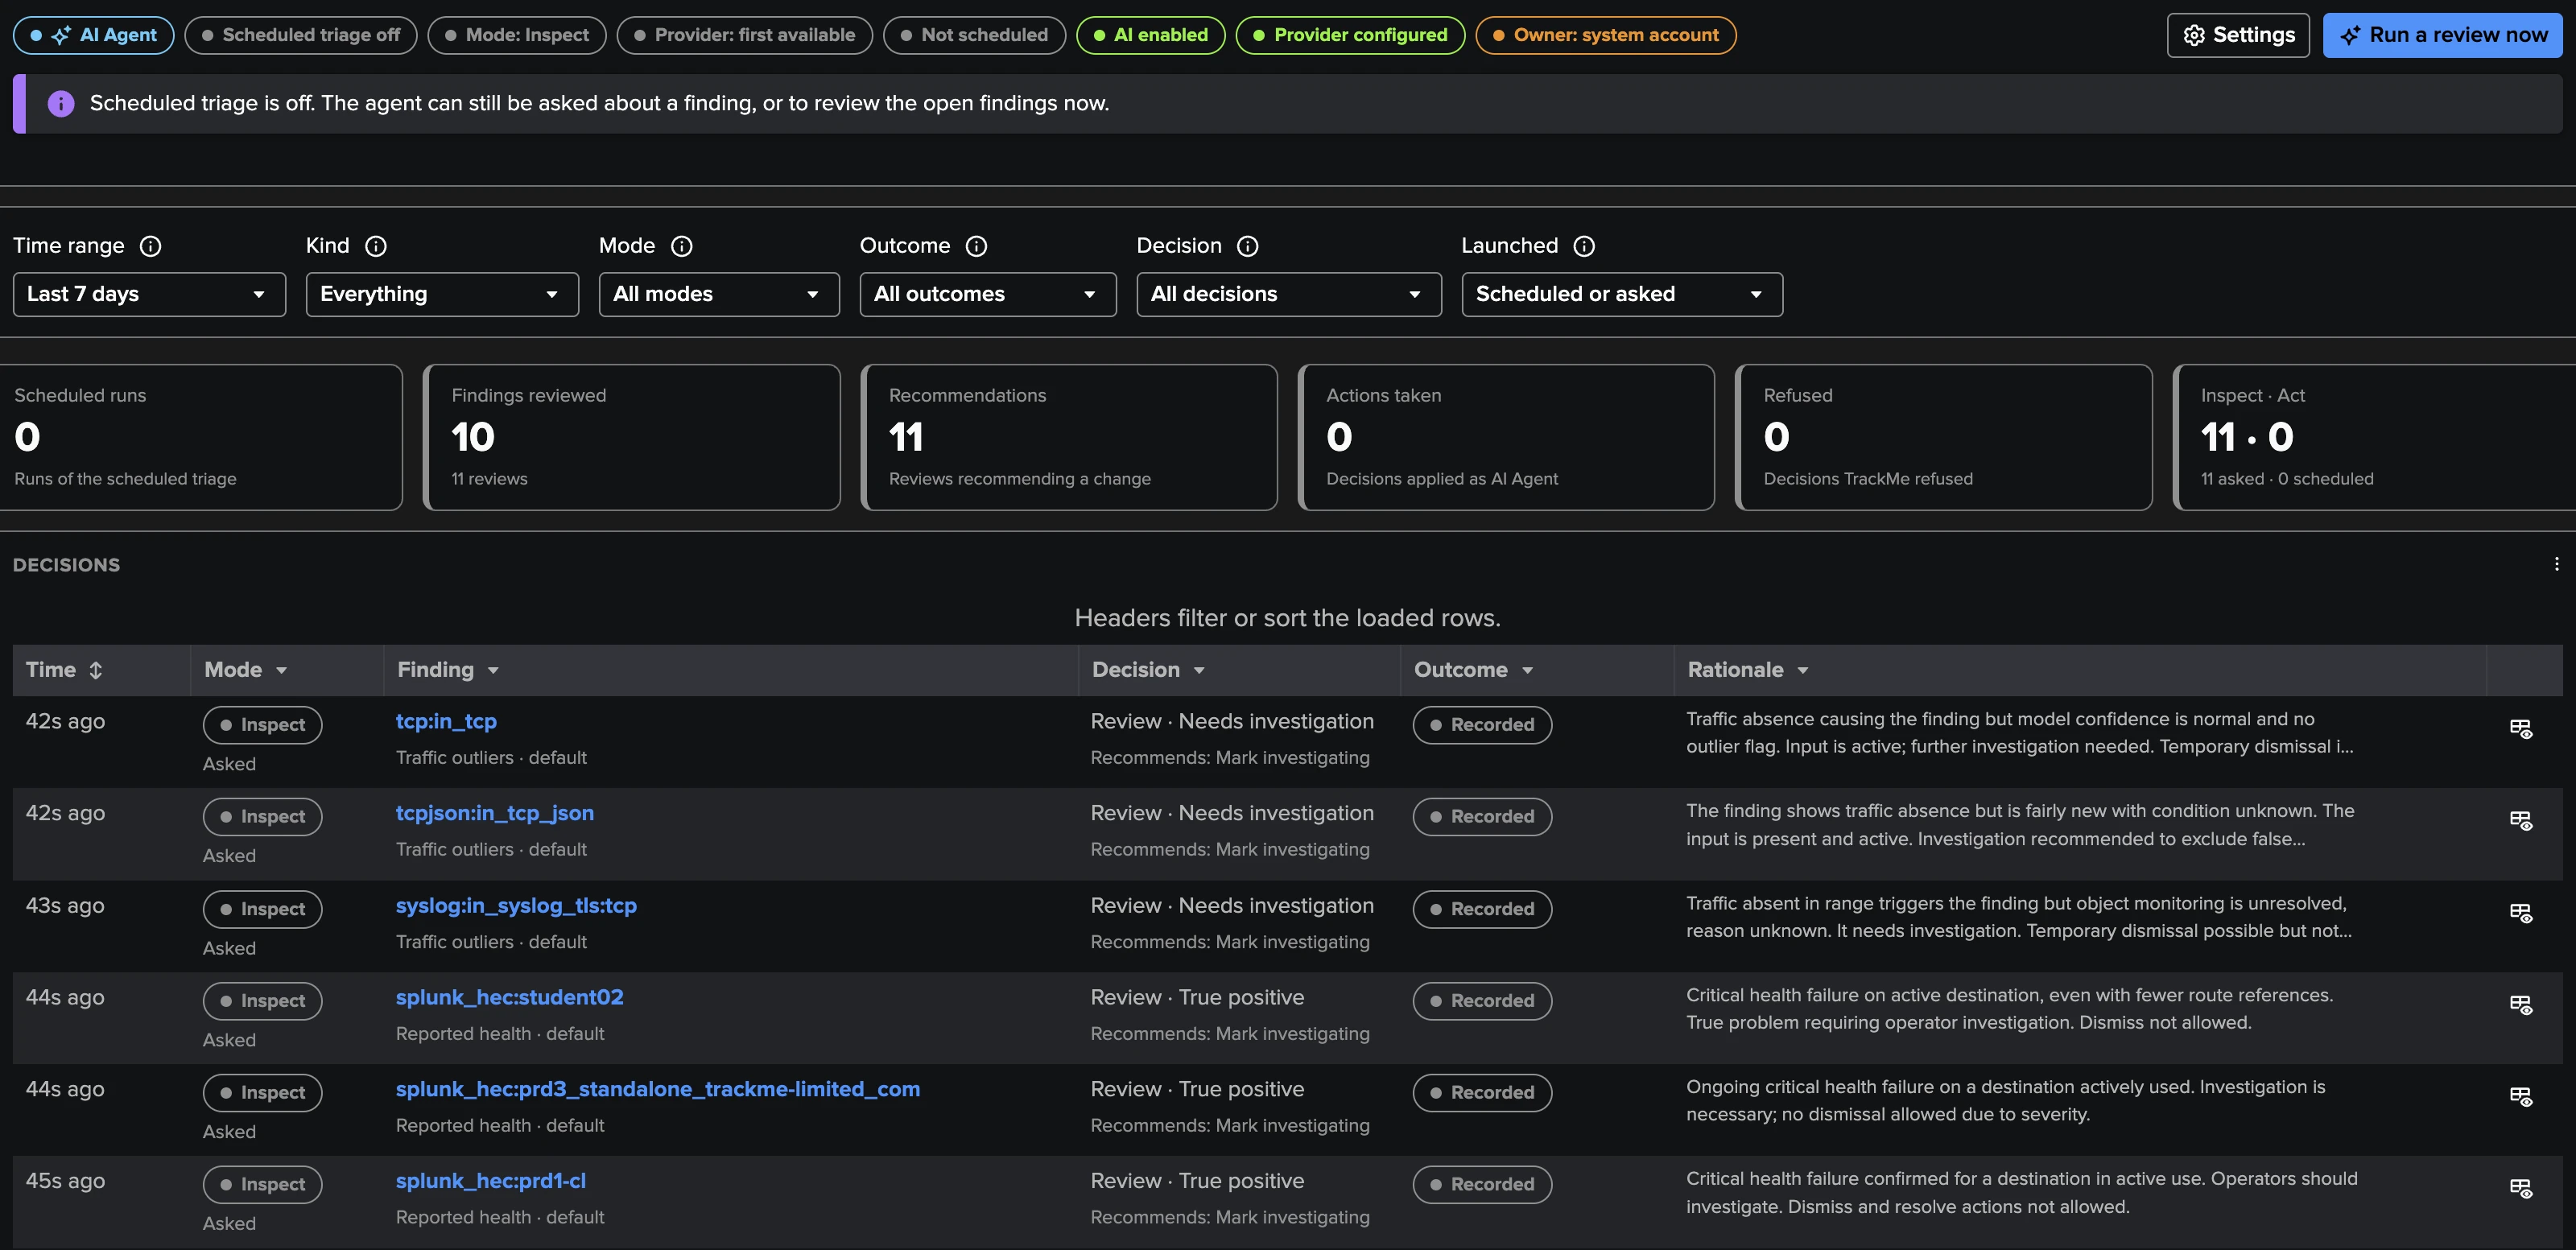Screen dimensions: 2576x1250
Task: Open the All modes dropdown
Action: coord(719,294)
